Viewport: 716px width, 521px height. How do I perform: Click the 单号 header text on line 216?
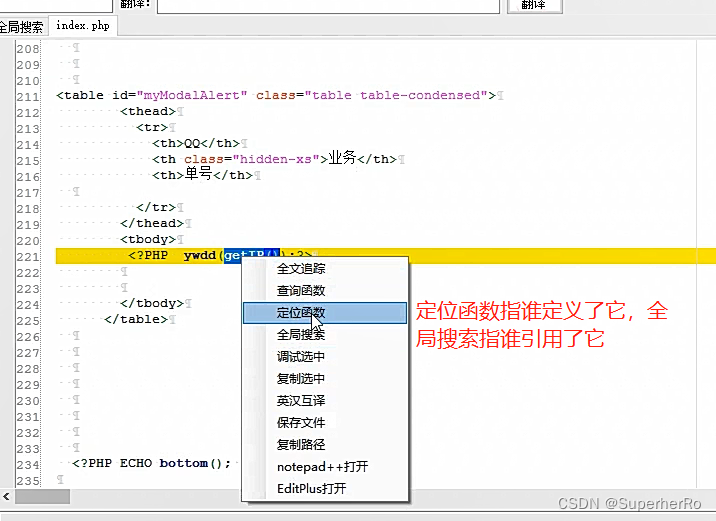[198, 174]
